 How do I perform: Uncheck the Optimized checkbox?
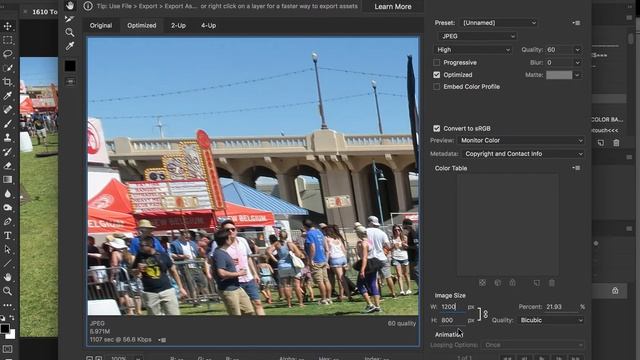point(437,75)
